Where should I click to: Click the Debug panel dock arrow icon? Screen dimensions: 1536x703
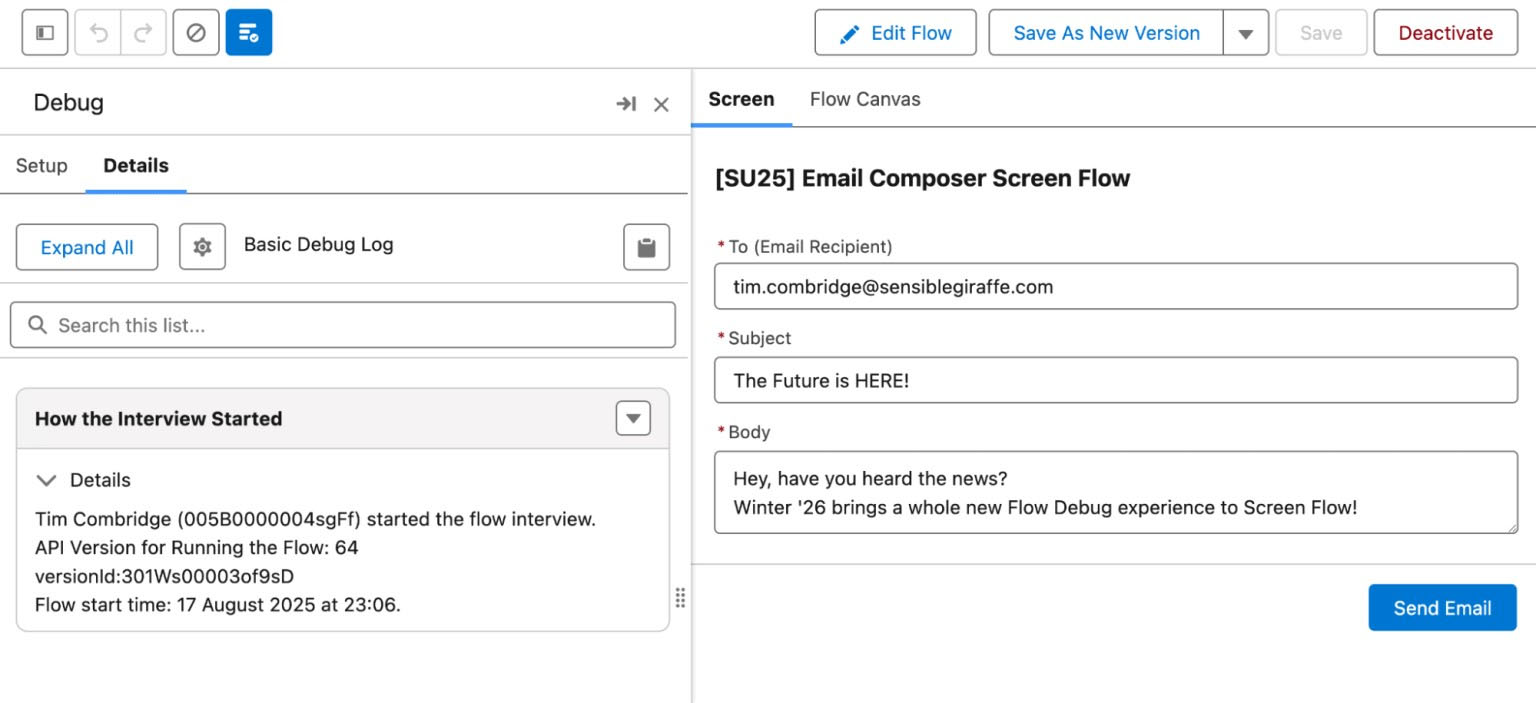pos(626,104)
